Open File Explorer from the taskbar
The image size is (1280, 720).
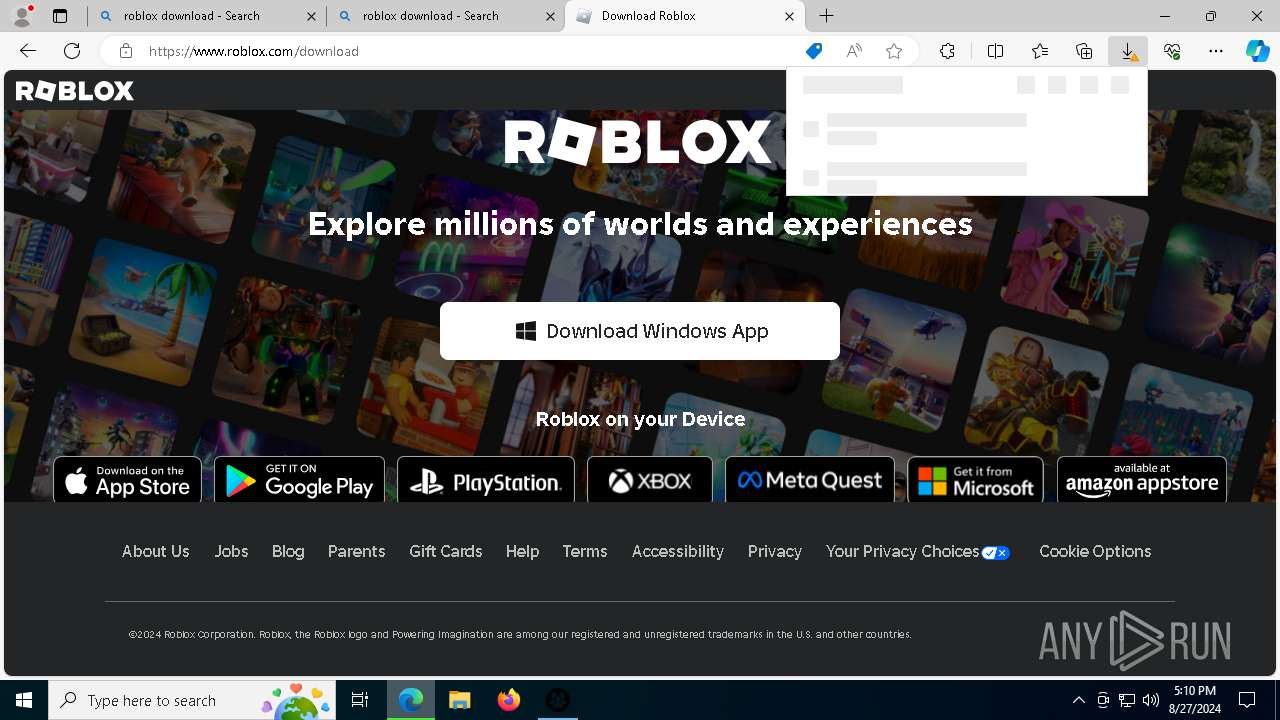[x=459, y=700]
